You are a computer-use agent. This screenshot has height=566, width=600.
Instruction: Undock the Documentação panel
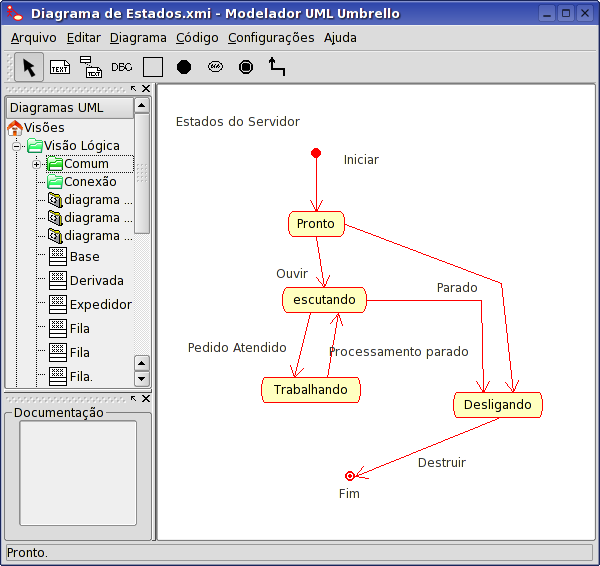click(x=134, y=398)
